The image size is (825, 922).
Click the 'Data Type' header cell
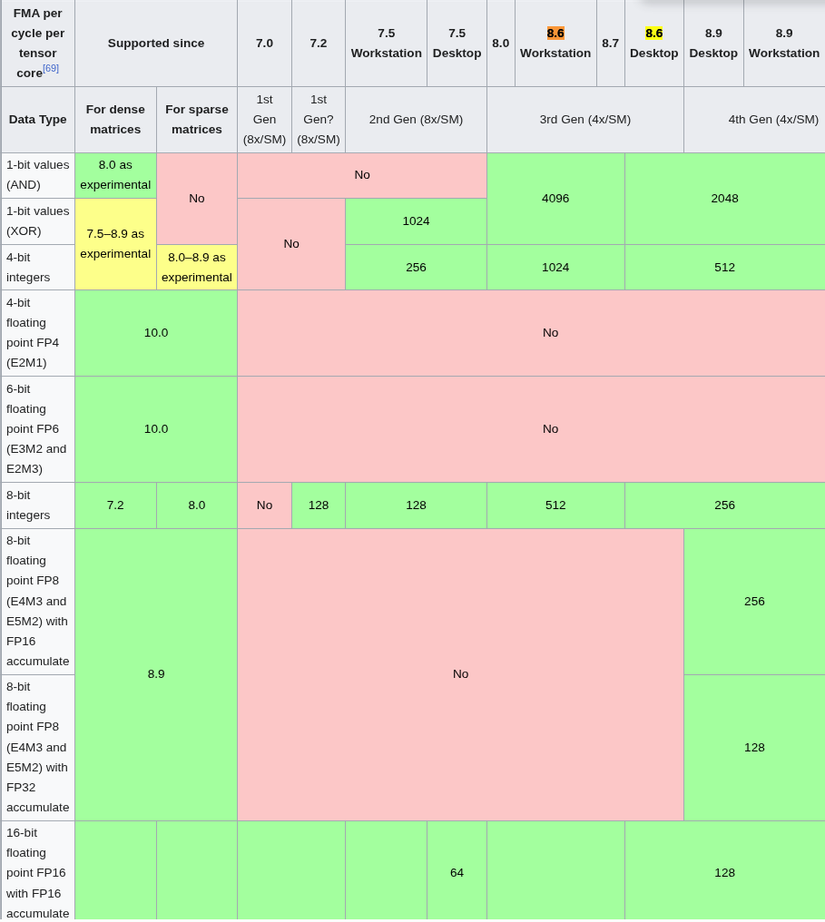pos(38,119)
